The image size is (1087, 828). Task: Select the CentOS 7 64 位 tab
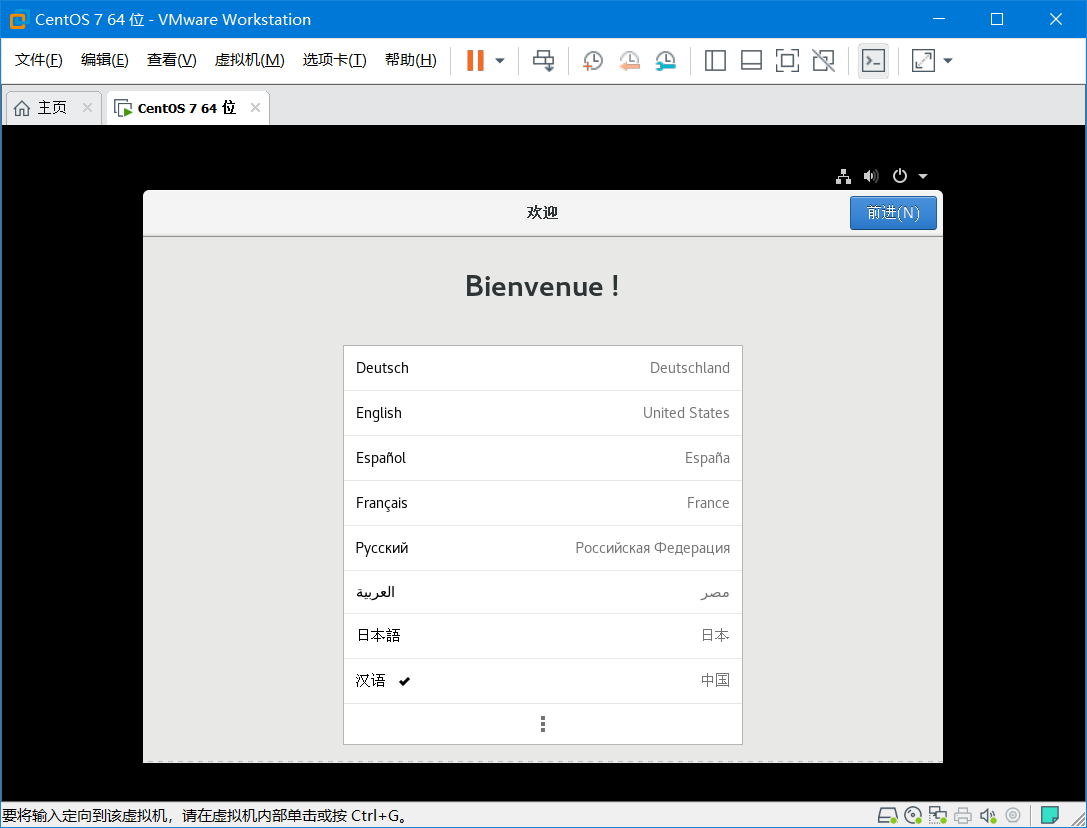click(x=186, y=108)
